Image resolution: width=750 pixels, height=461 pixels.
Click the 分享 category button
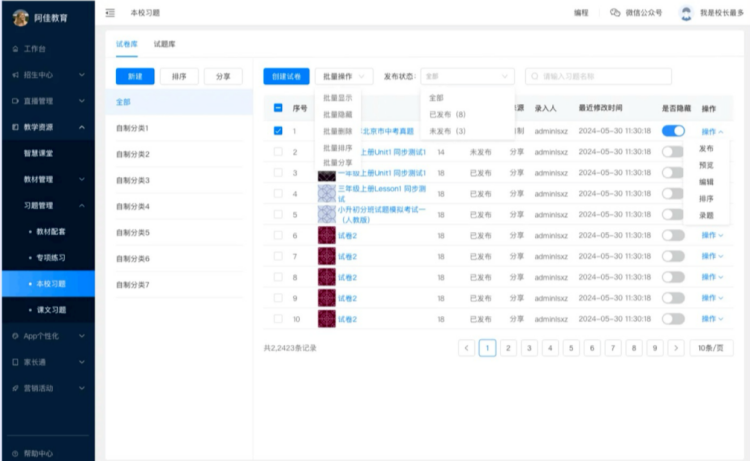click(223, 77)
